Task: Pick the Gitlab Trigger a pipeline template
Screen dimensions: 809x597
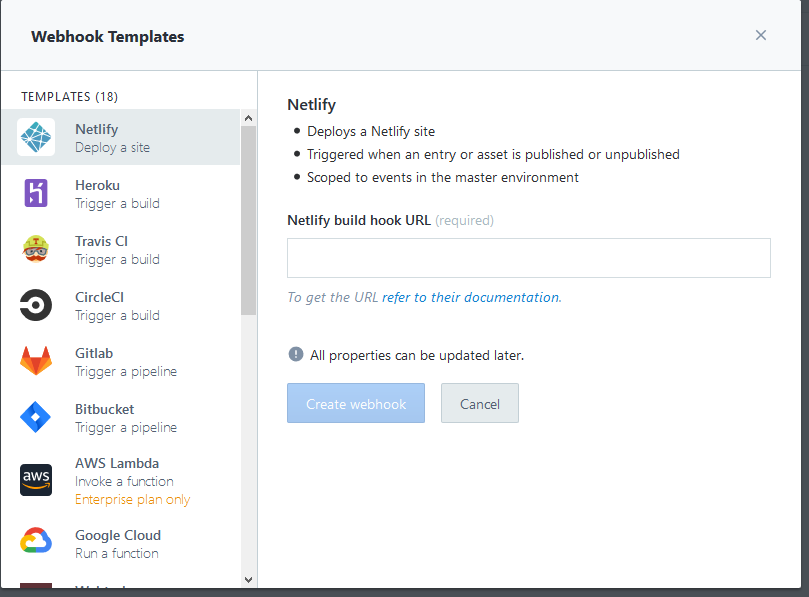Action: tap(121, 361)
